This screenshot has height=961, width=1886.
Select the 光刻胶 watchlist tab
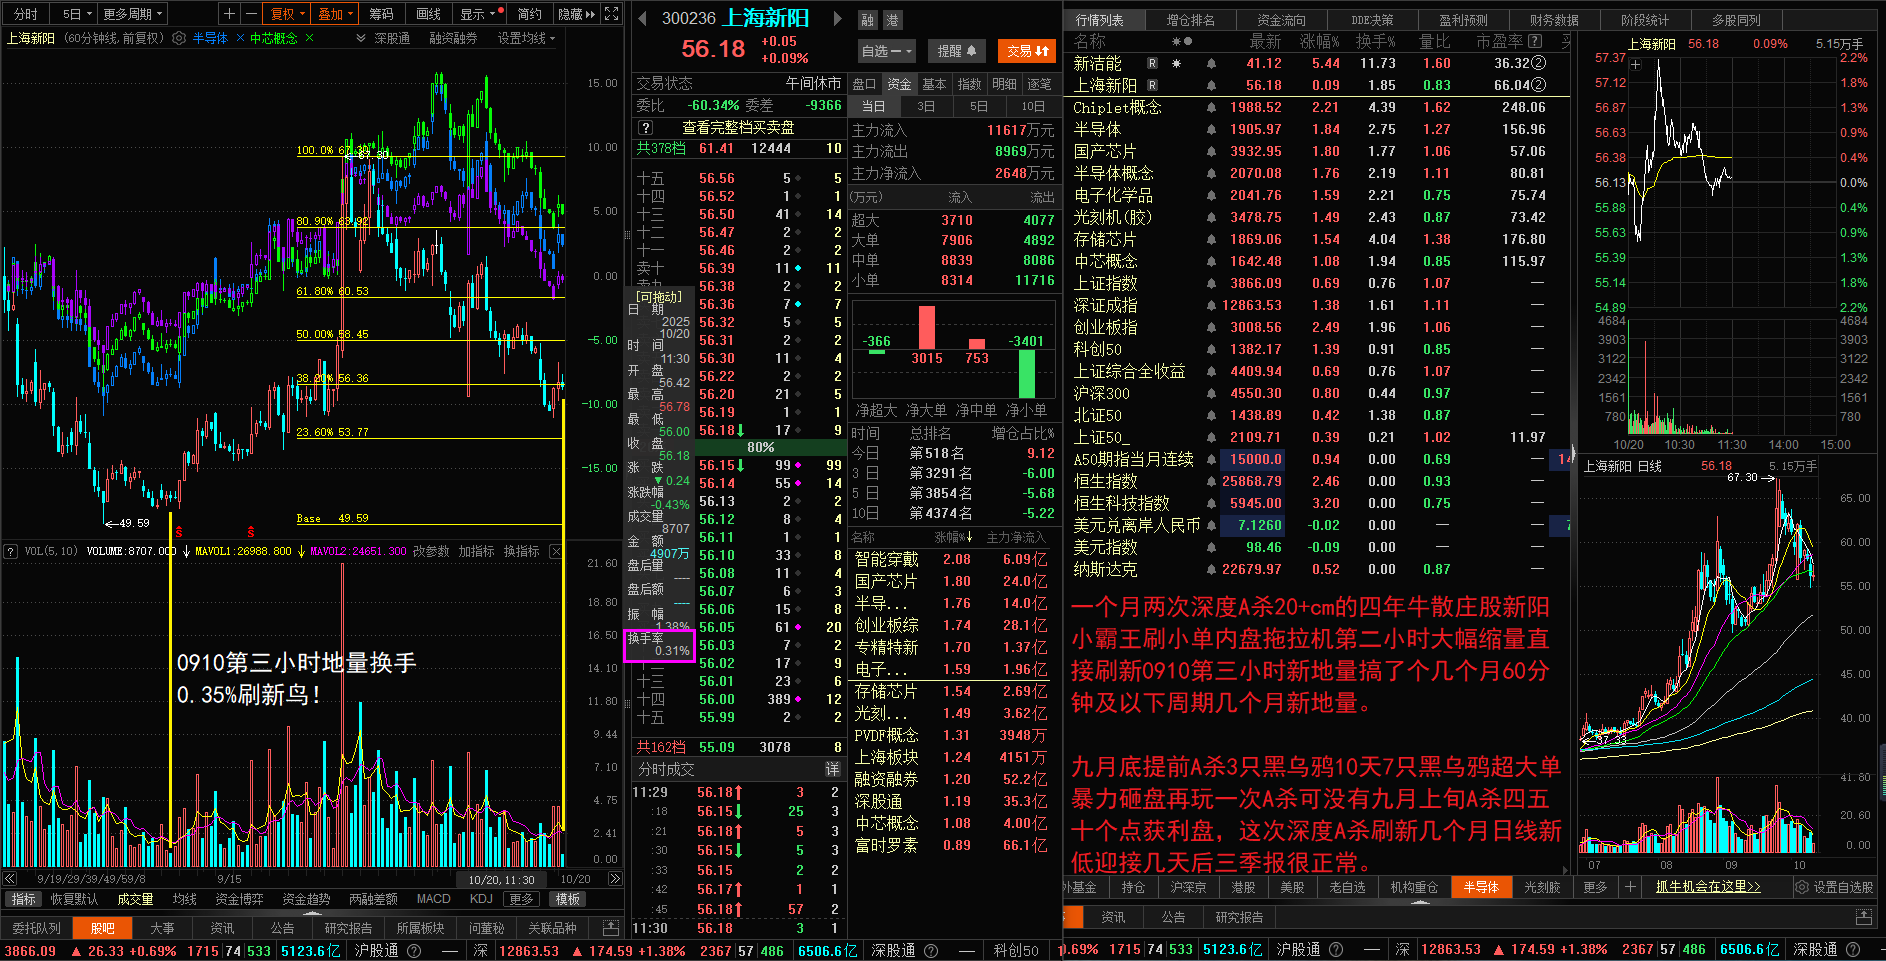[x=1542, y=887]
